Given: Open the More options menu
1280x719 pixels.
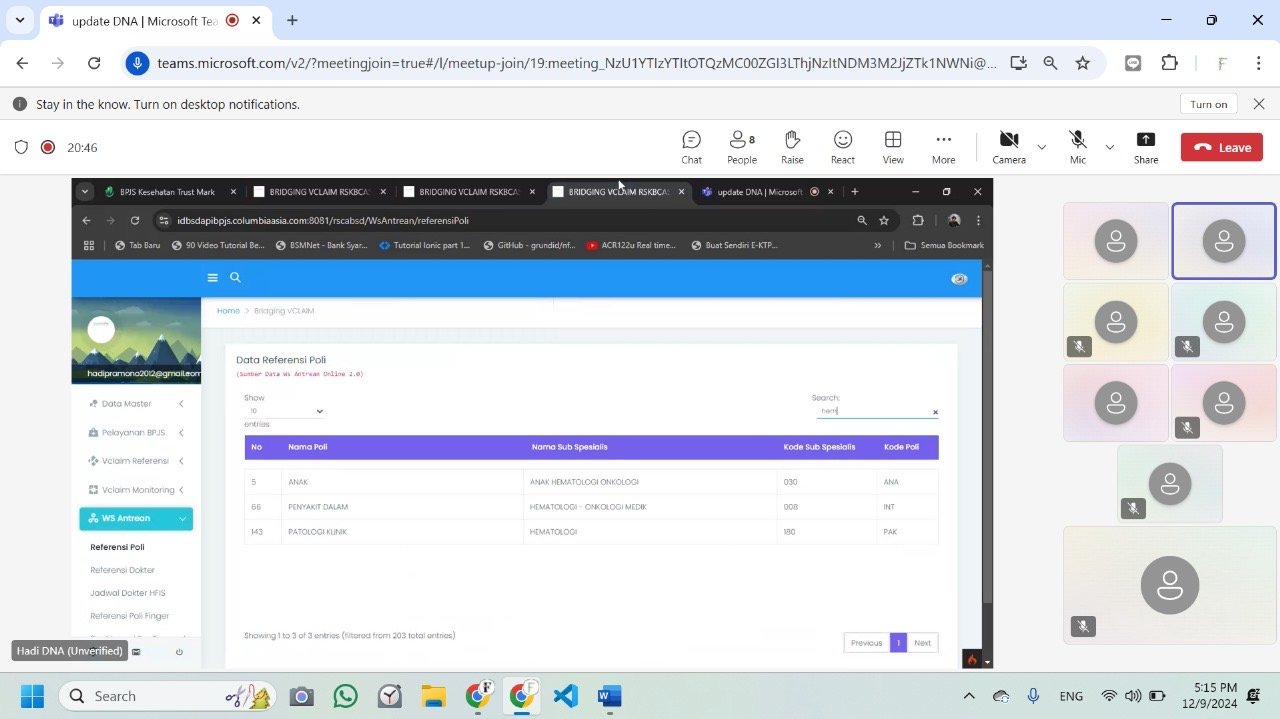Looking at the screenshot, I should (943, 147).
